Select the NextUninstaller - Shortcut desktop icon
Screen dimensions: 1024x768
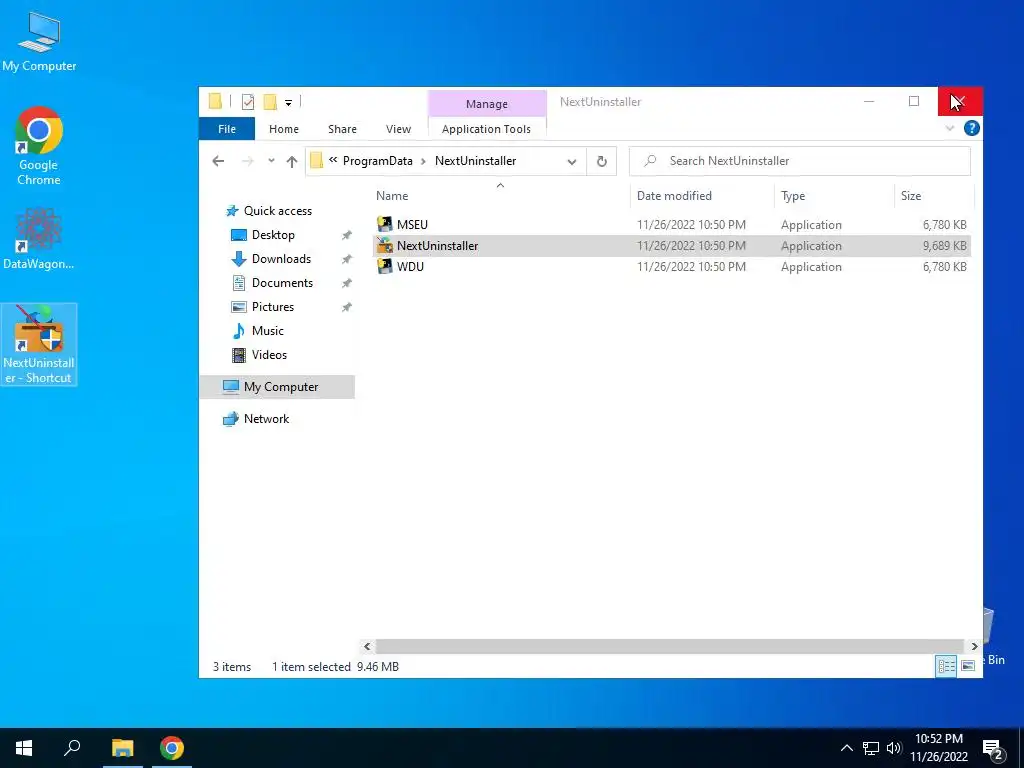pyautogui.click(x=39, y=344)
